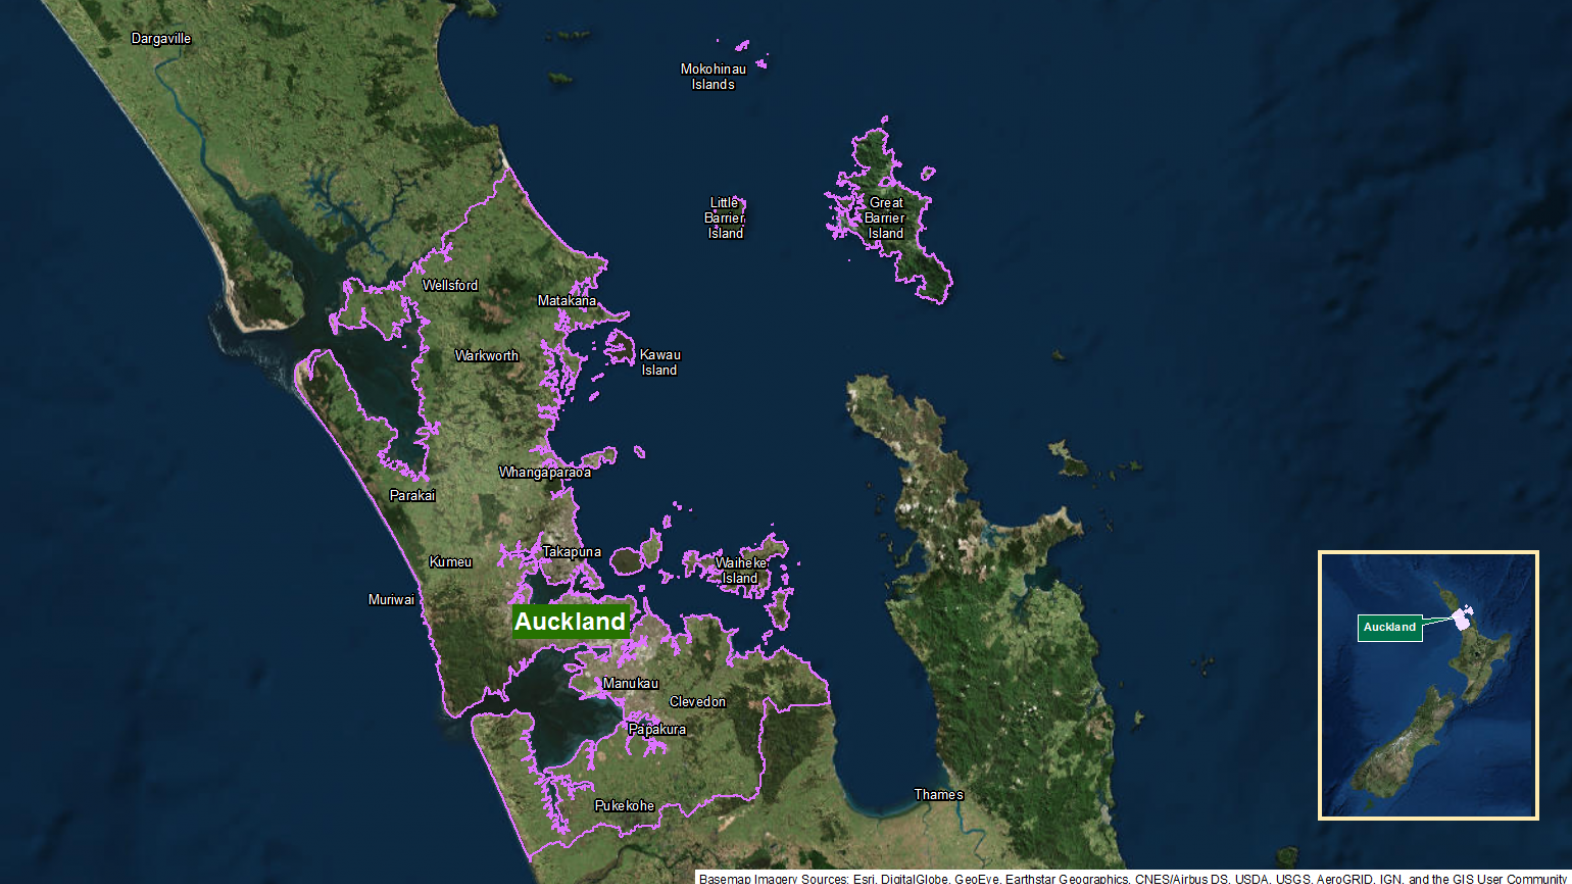Image resolution: width=1572 pixels, height=884 pixels.
Task: Click the Matakana place label
Action: tap(566, 301)
